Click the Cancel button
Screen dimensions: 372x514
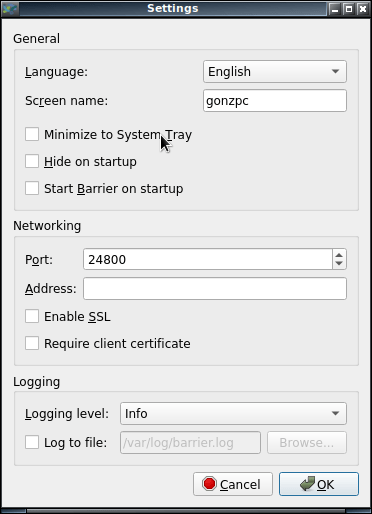[x=233, y=484]
